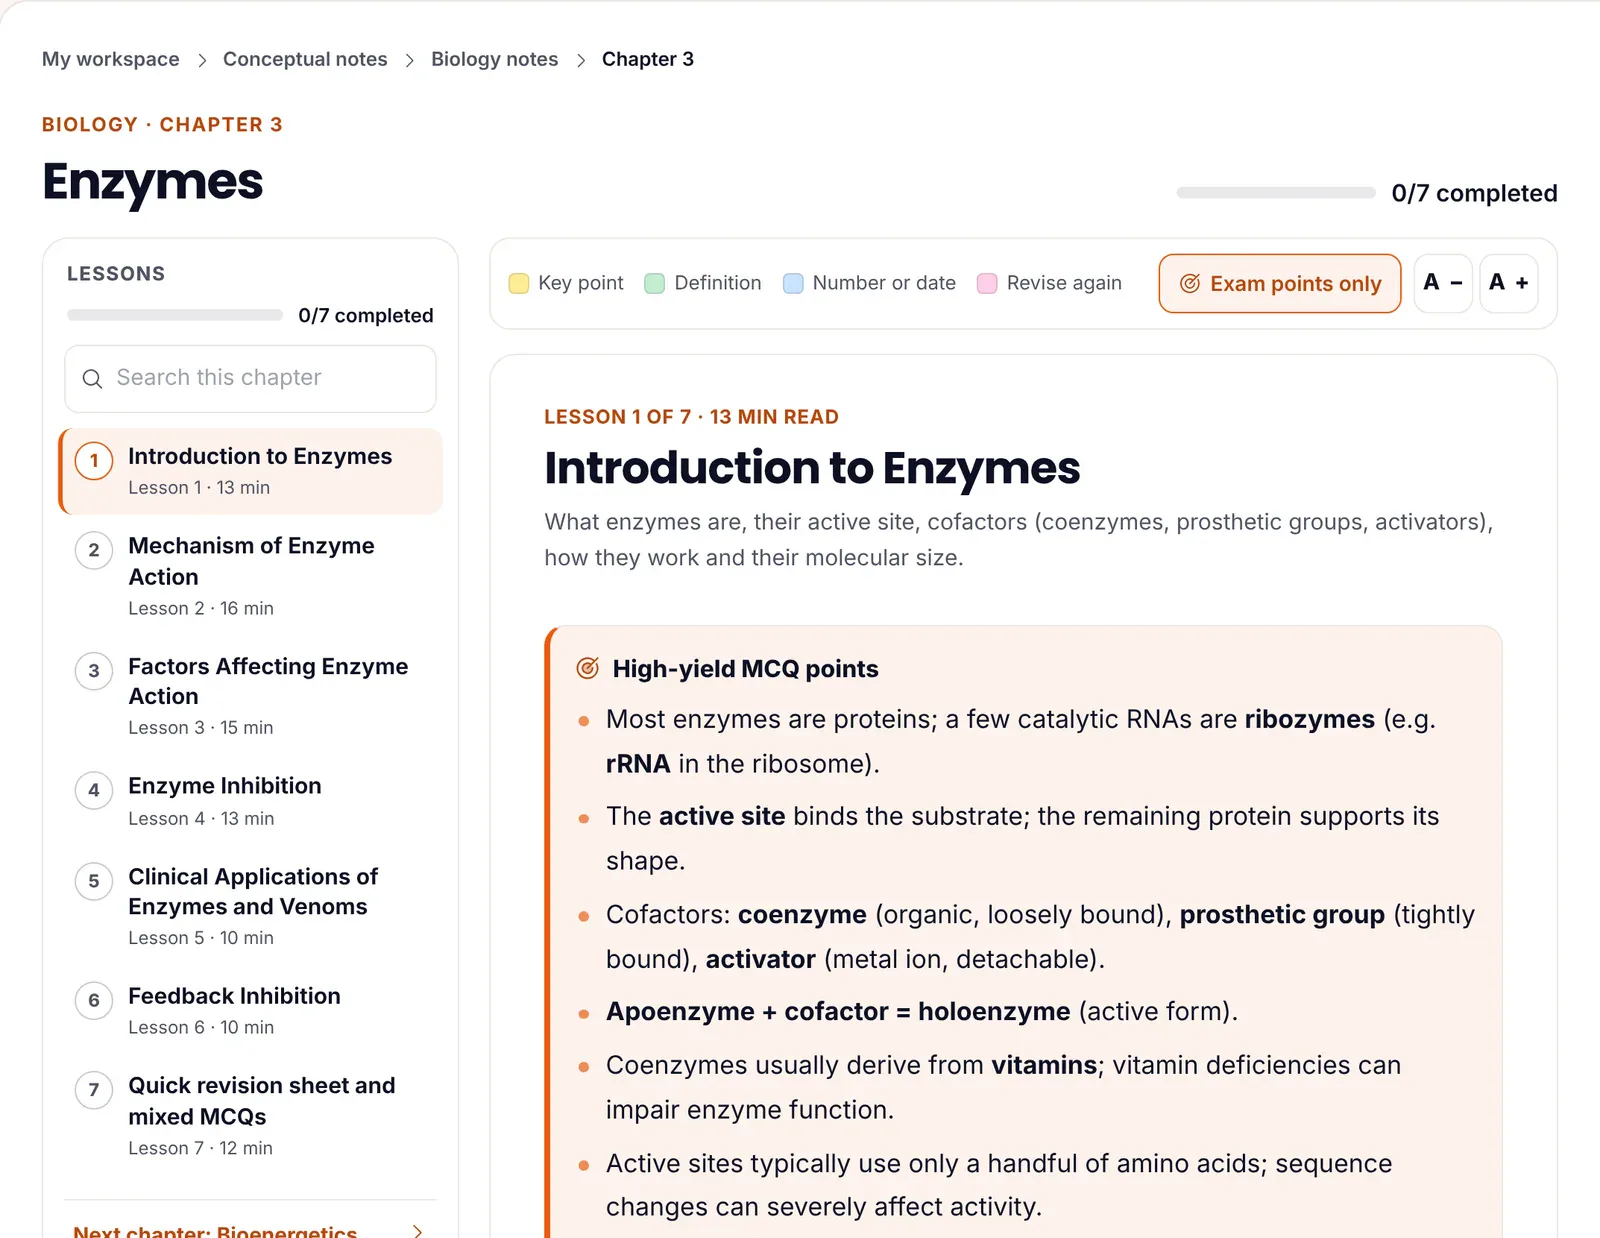Click the Chapter 3 breadcrumb
Image resolution: width=1600 pixels, height=1238 pixels.
point(648,59)
